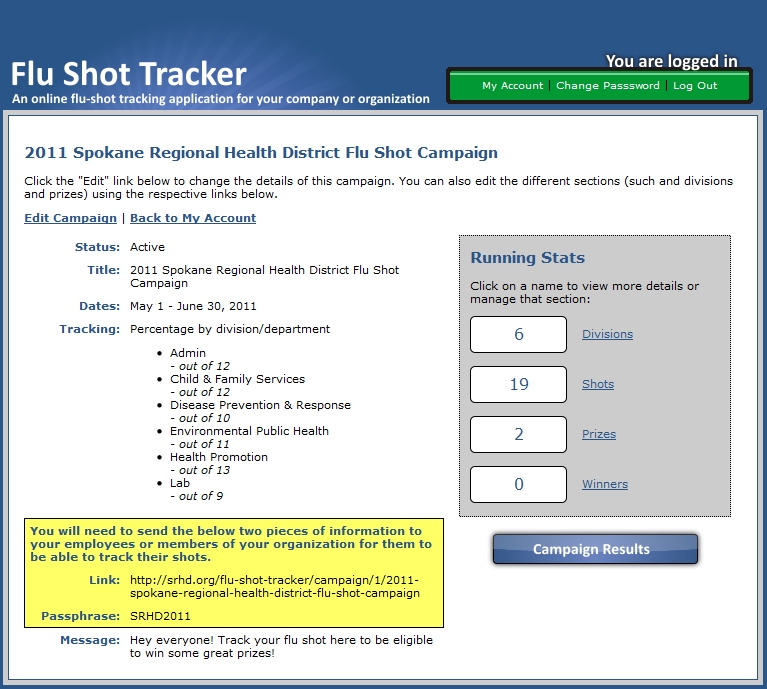
Task: Click the Lab division entry
Action: coord(180,483)
